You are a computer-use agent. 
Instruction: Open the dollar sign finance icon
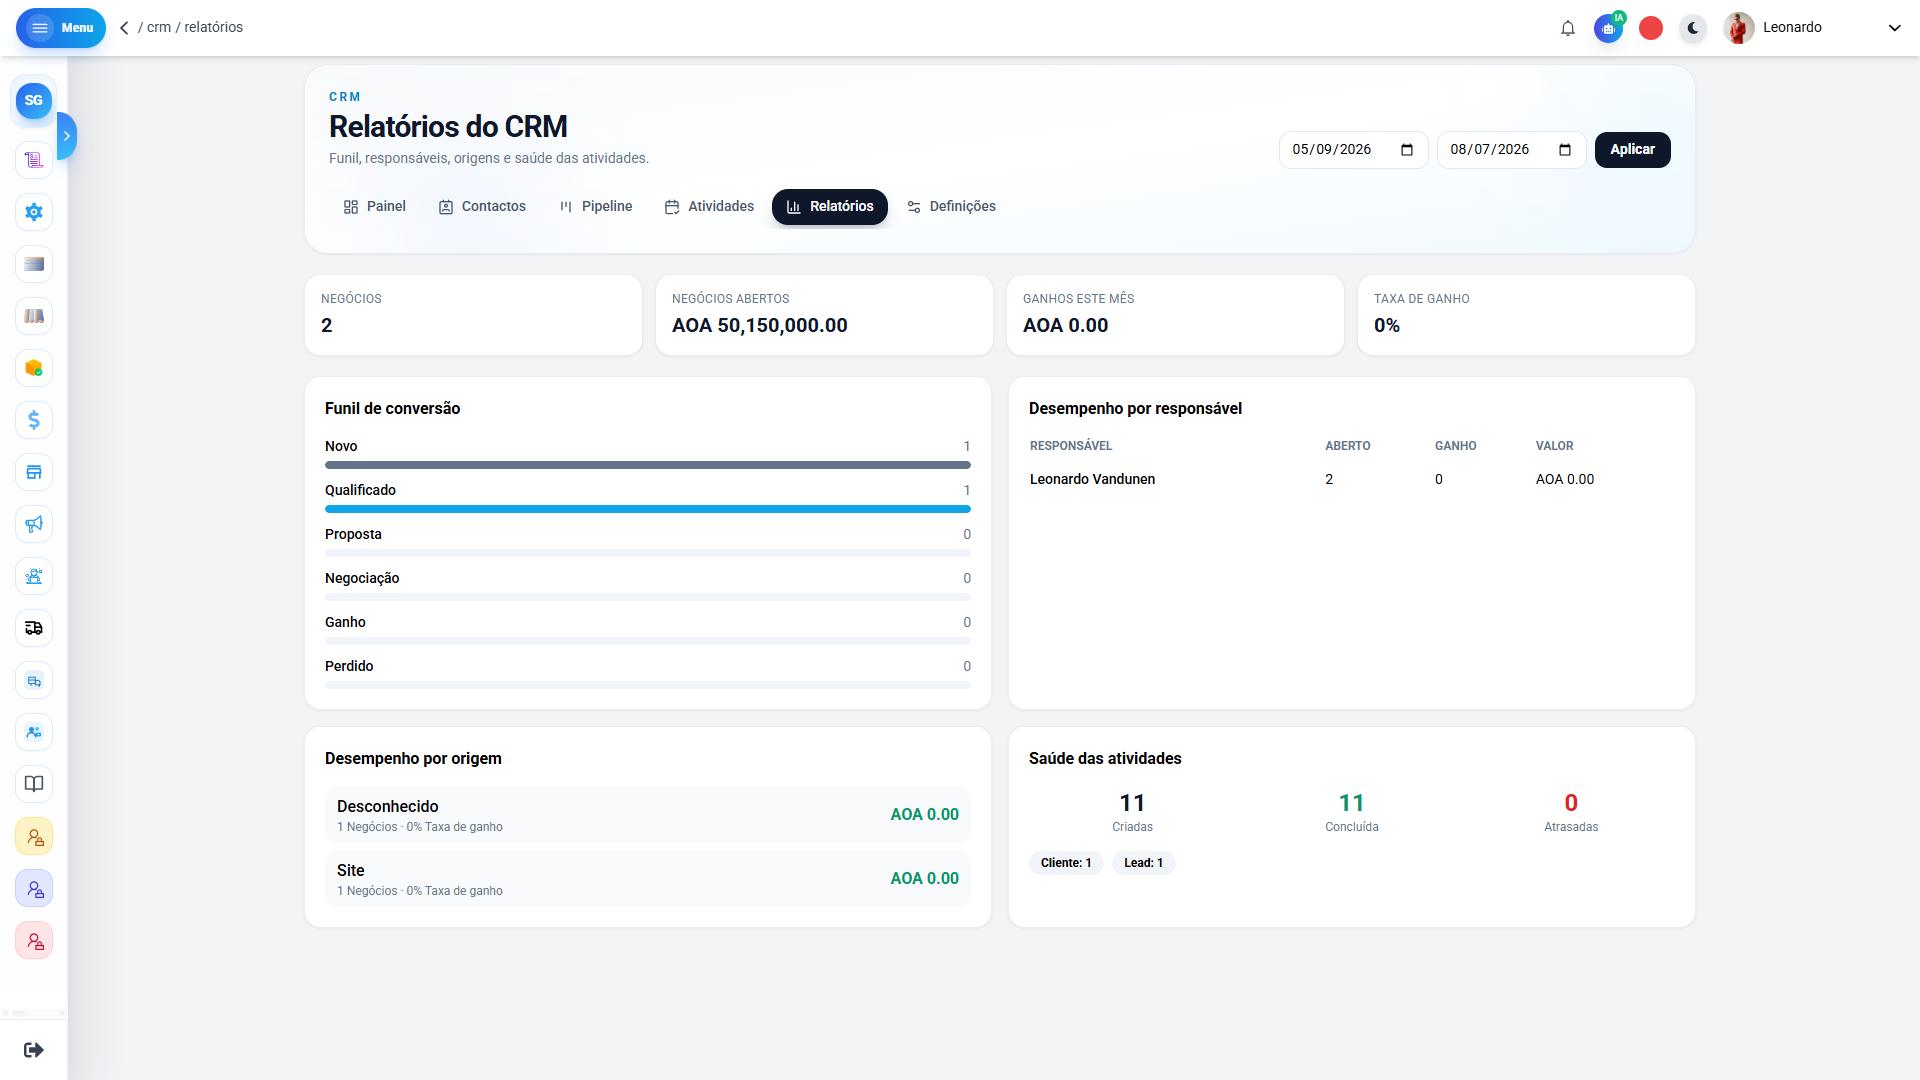tap(34, 420)
